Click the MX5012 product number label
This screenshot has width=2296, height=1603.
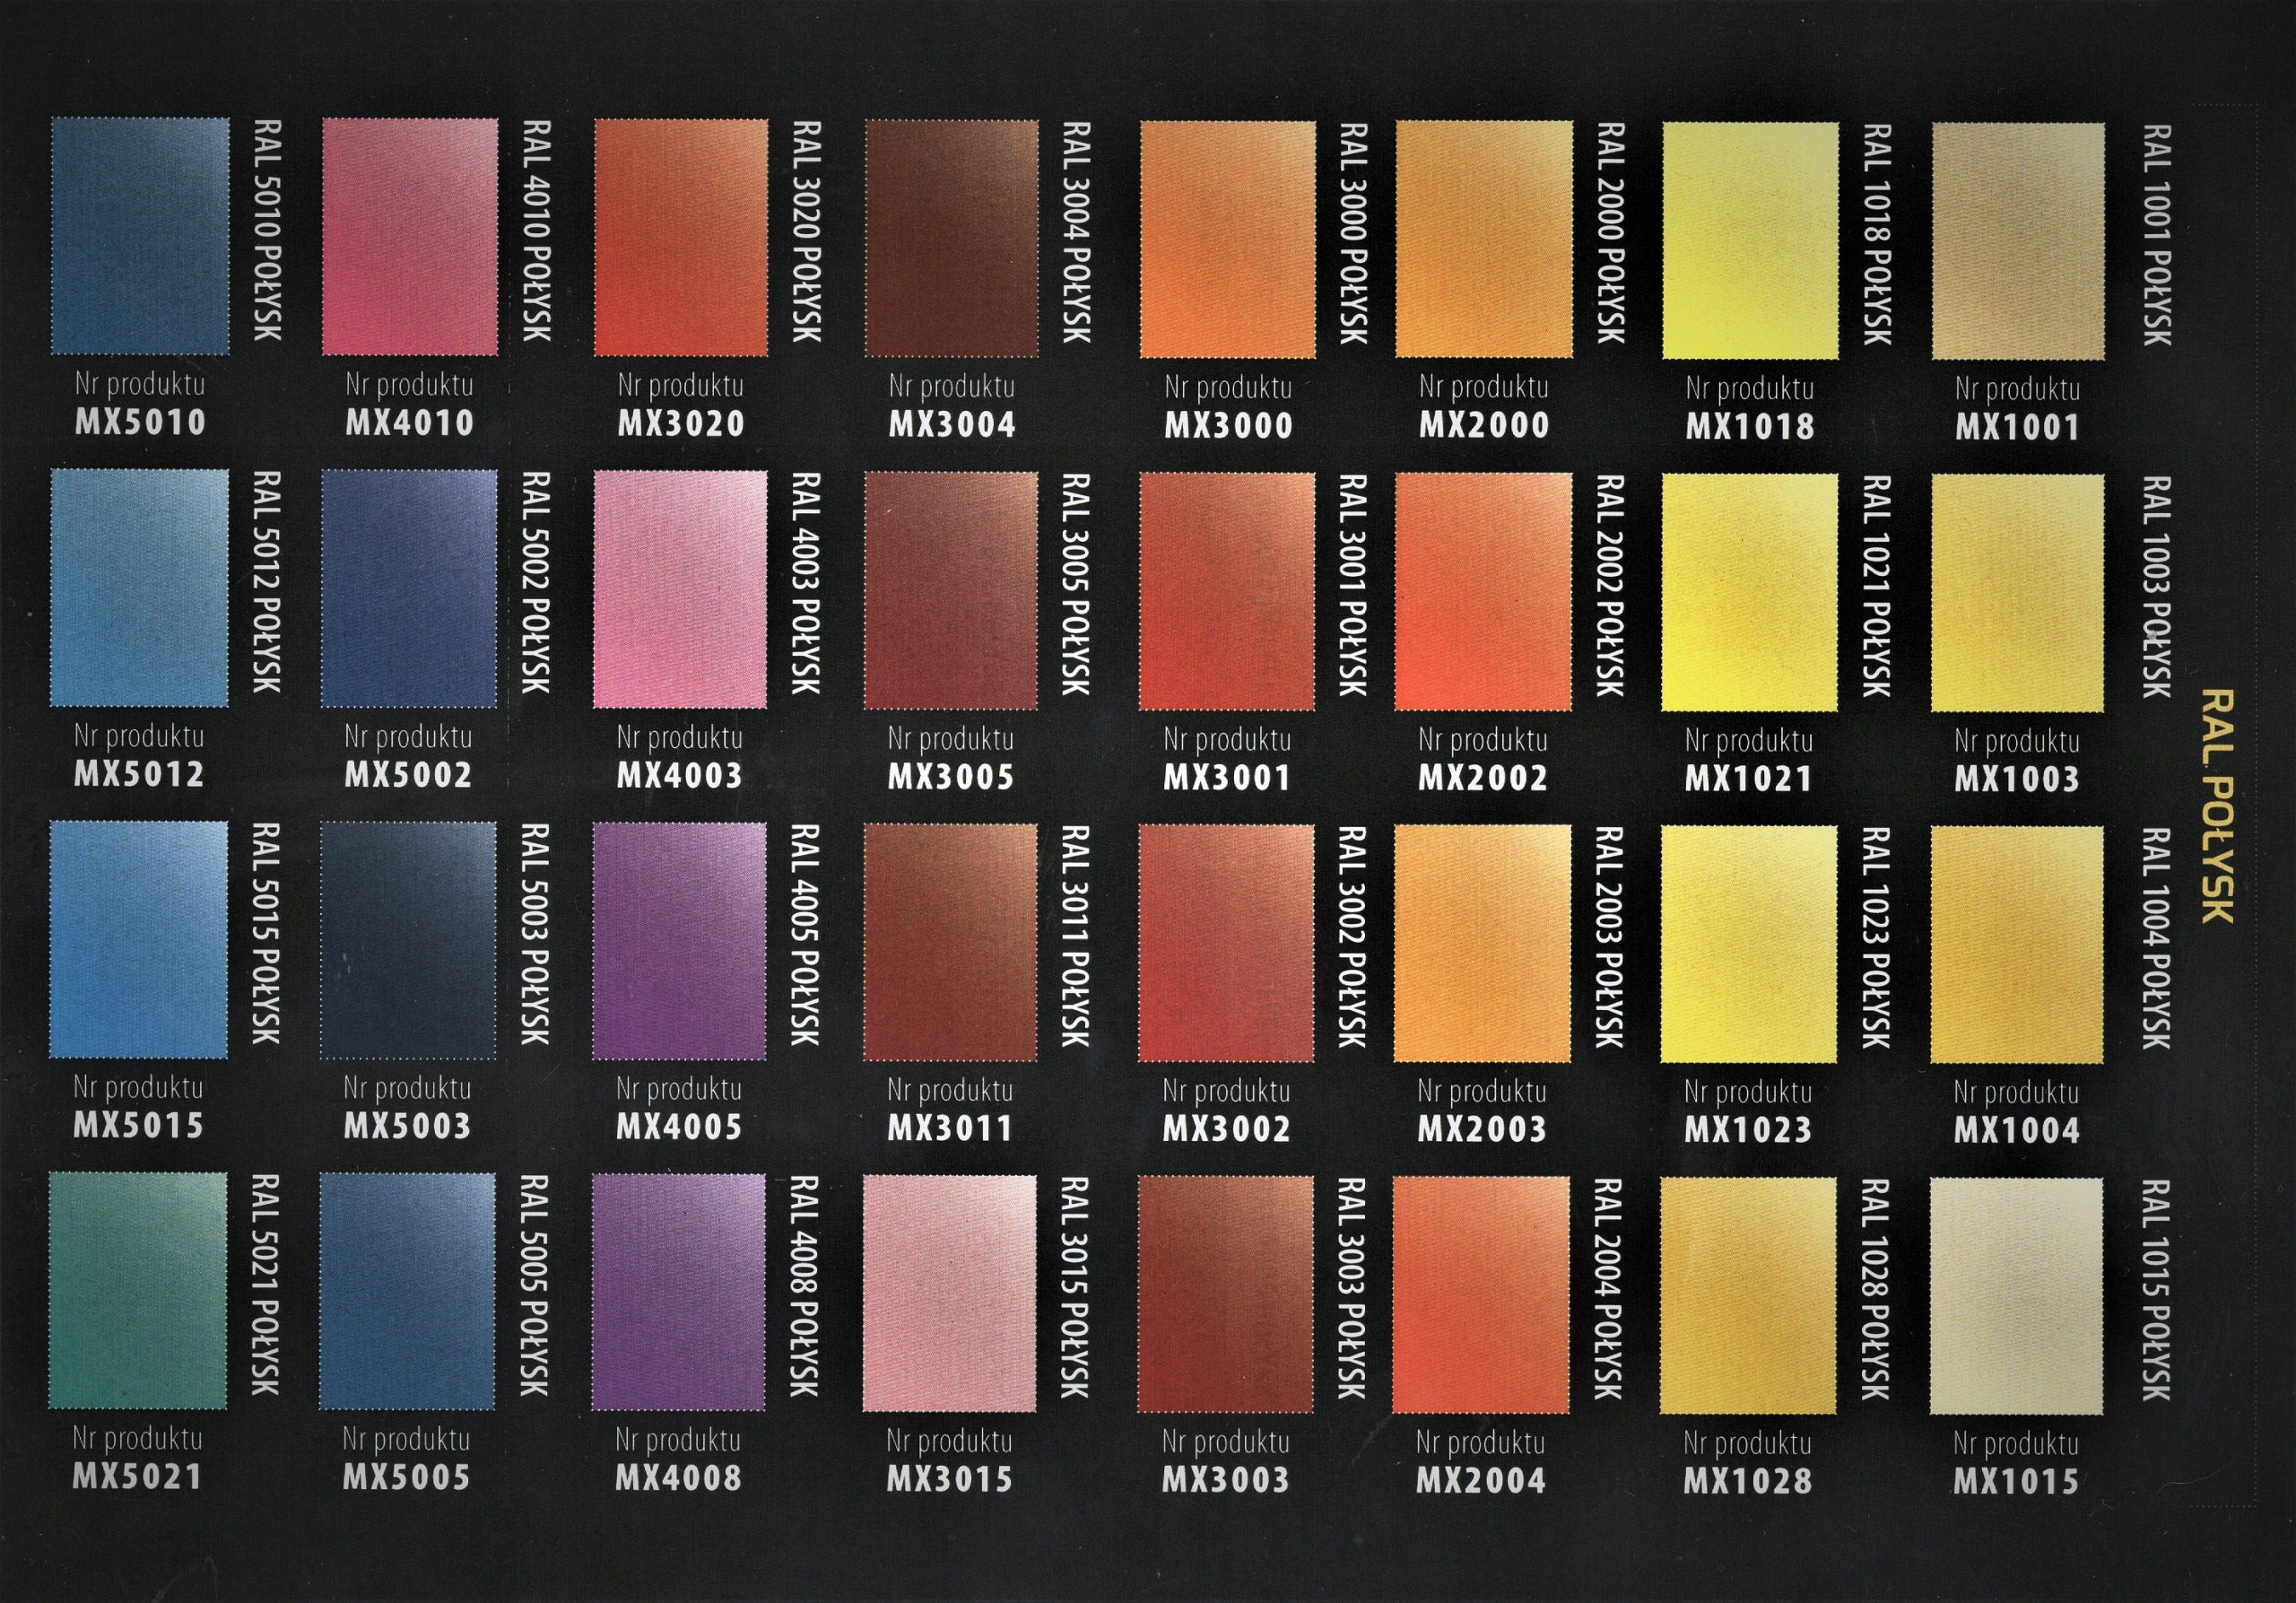(139, 774)
